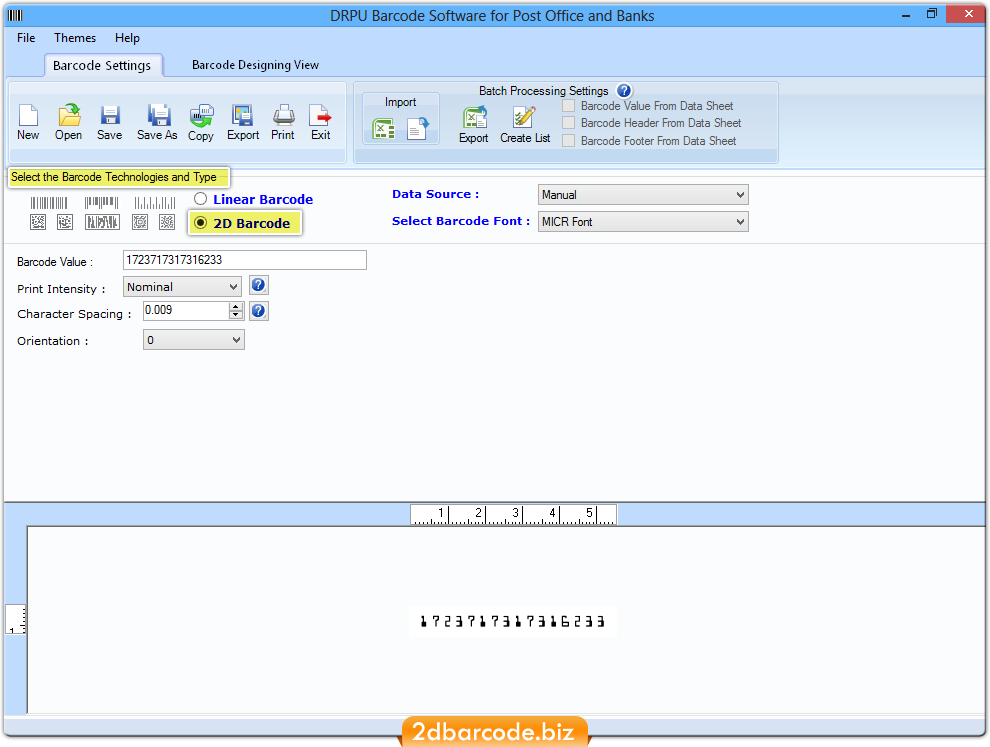Viewport: 990px width, 747px height.
Task: Open the File menu
Action: pos(26,38)
